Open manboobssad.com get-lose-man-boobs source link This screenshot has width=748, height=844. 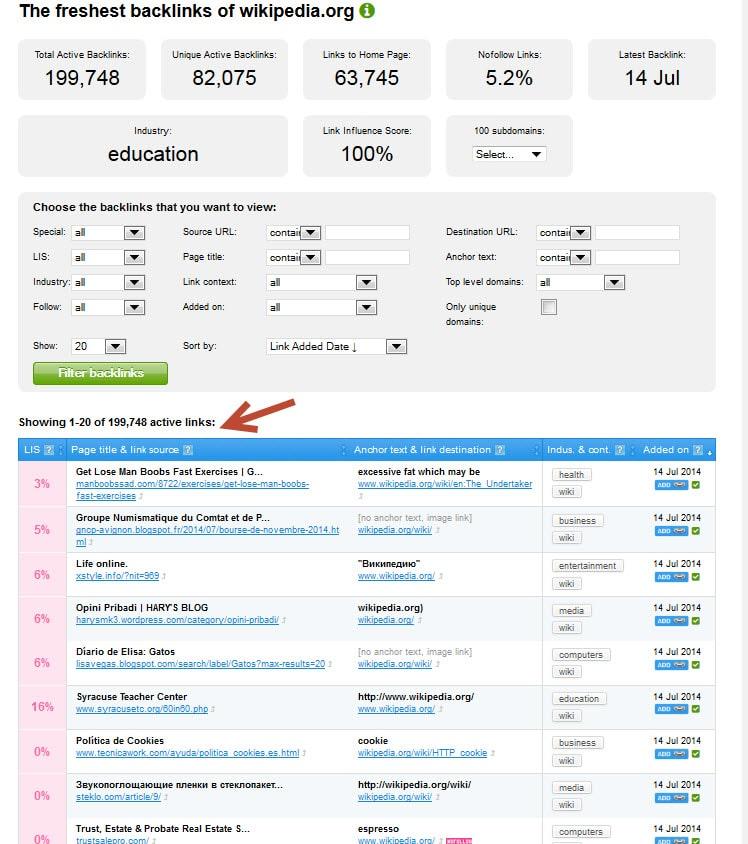pyautogui.click(x=192, y=490)
